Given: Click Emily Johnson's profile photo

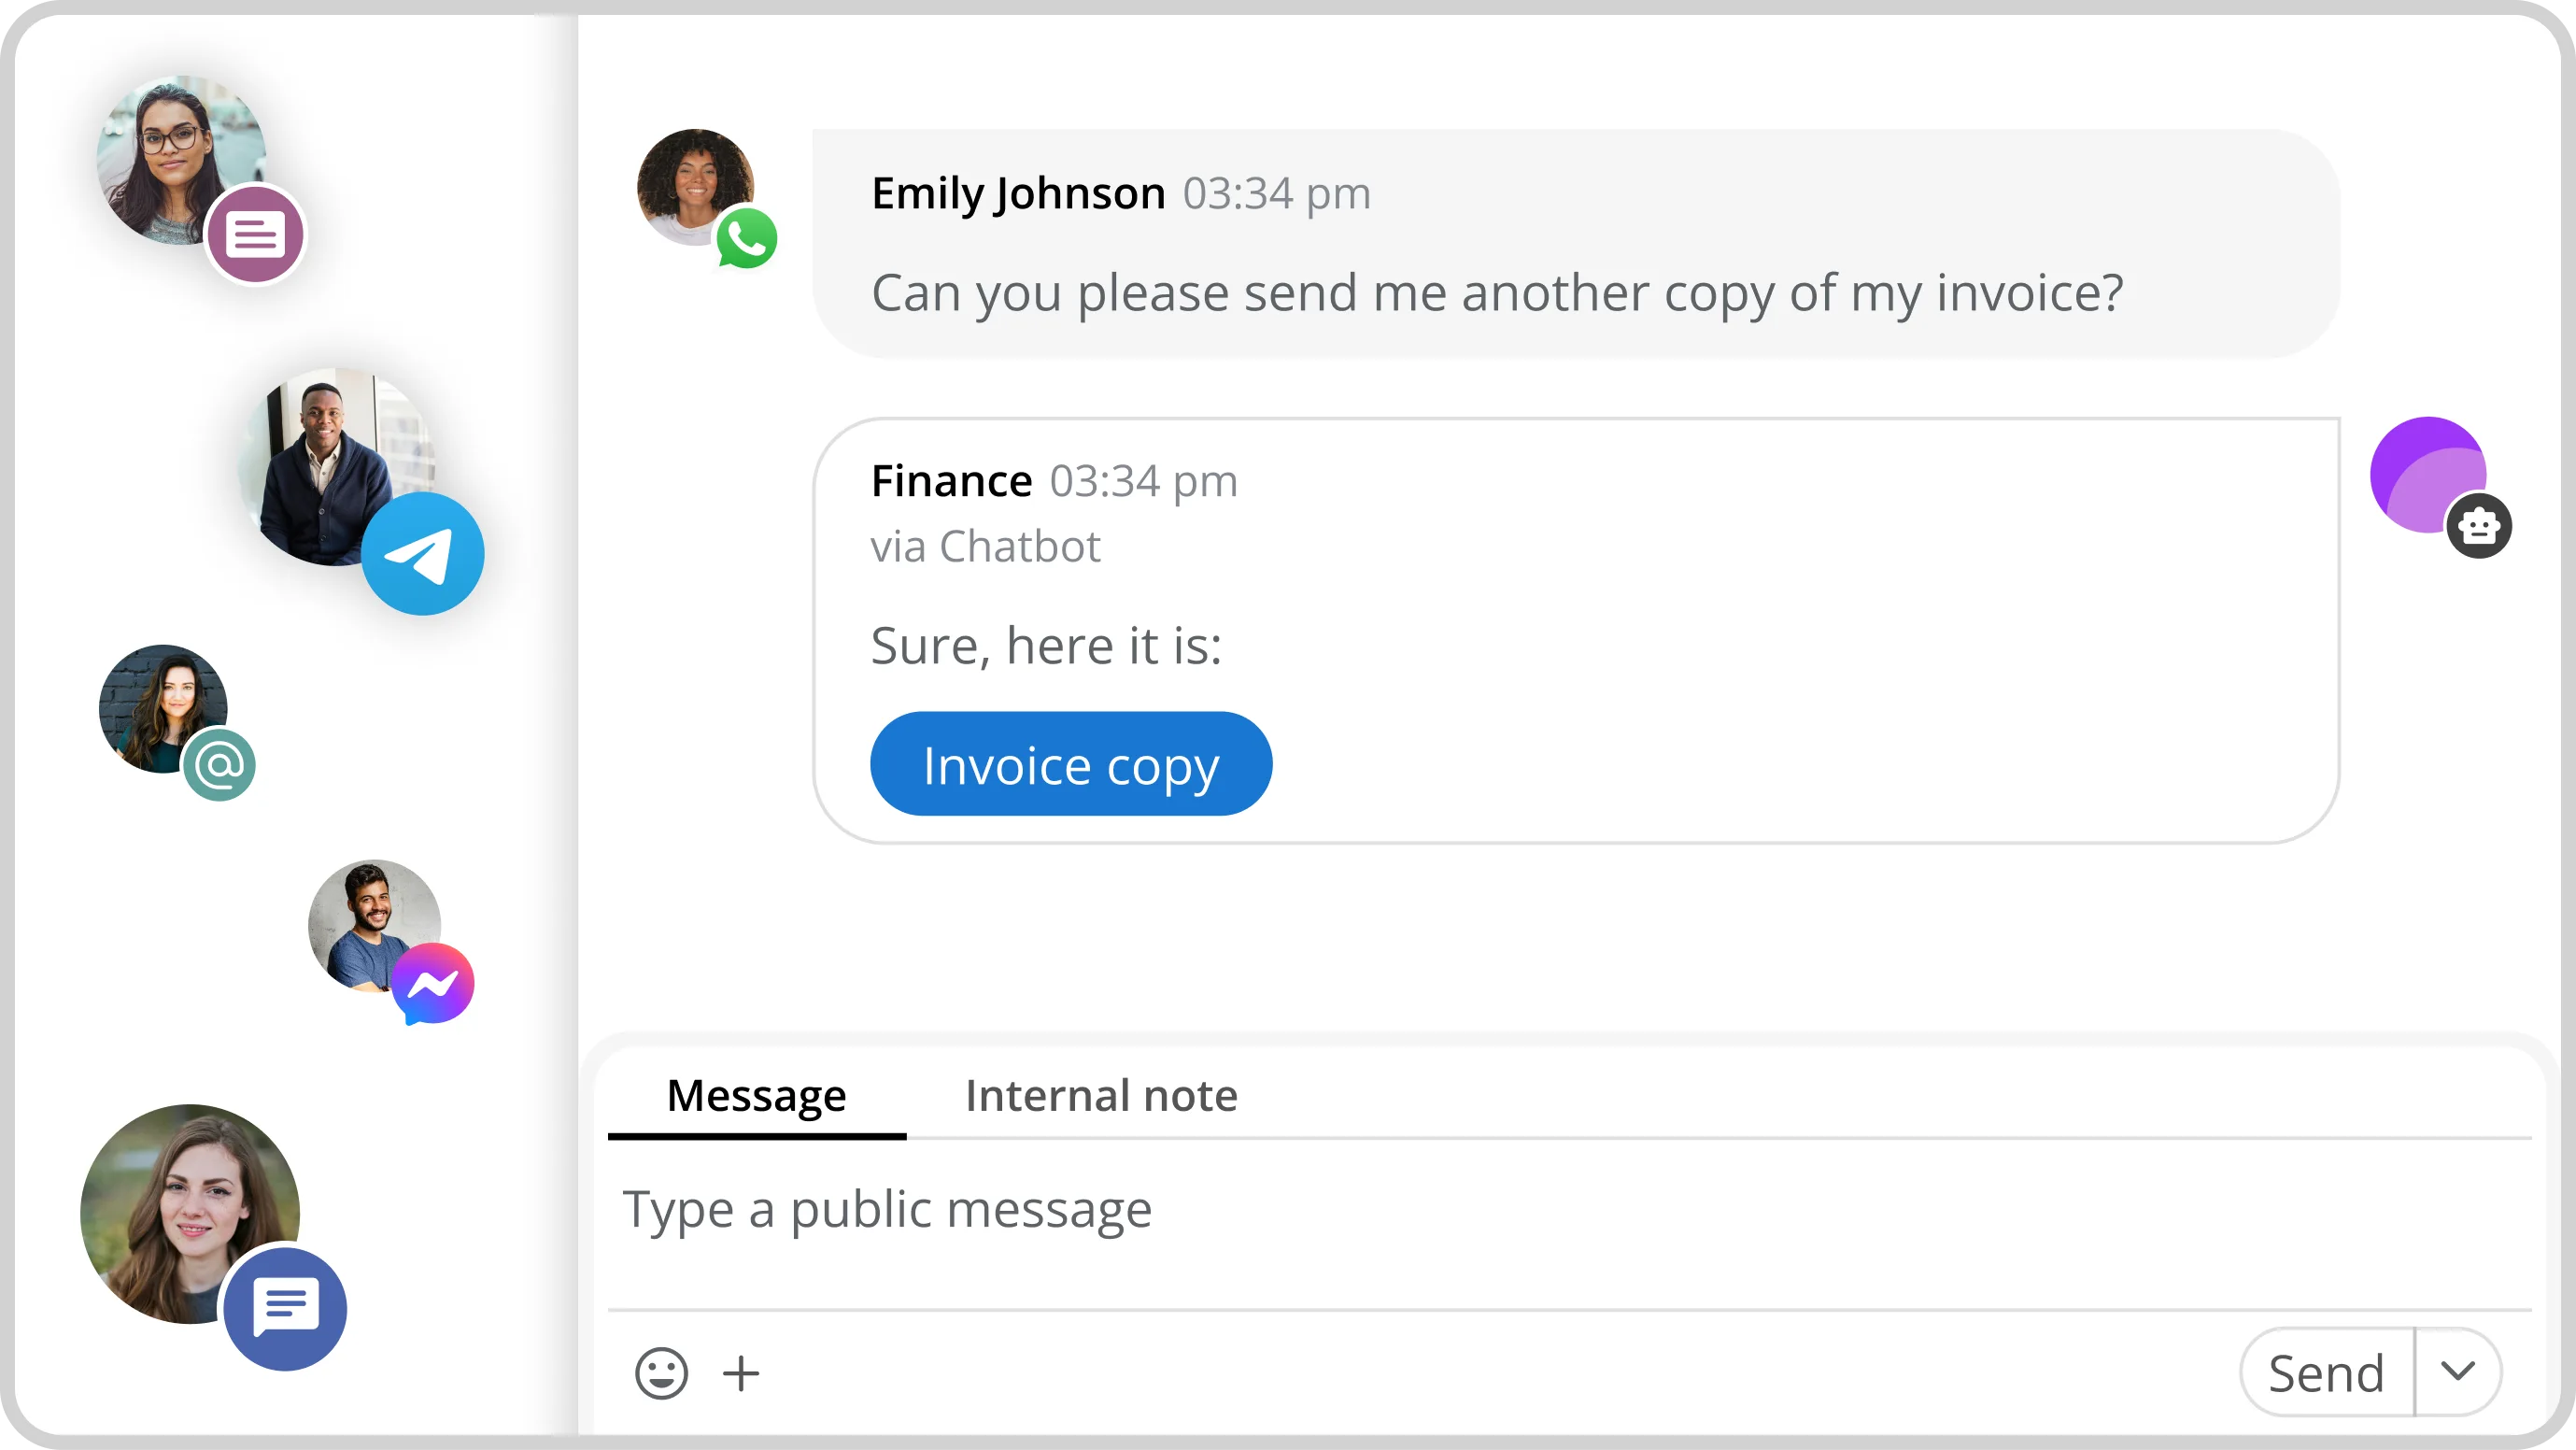Looking at the screenshot, I should pos(695,187).
